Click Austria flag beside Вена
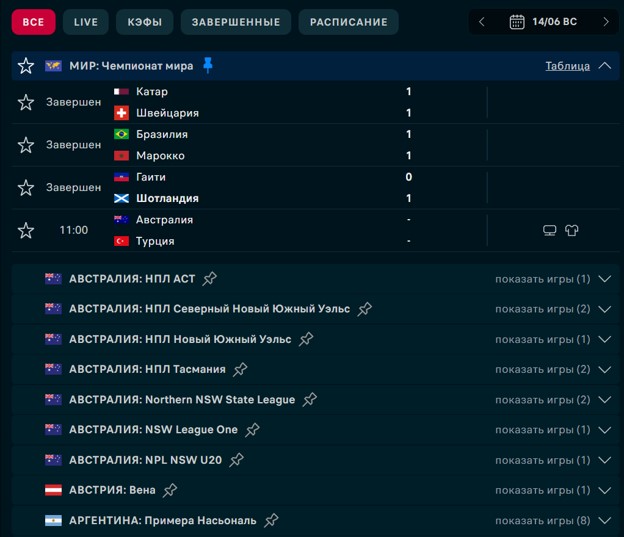This screenshot has width=624, height=537. point(53,490)
